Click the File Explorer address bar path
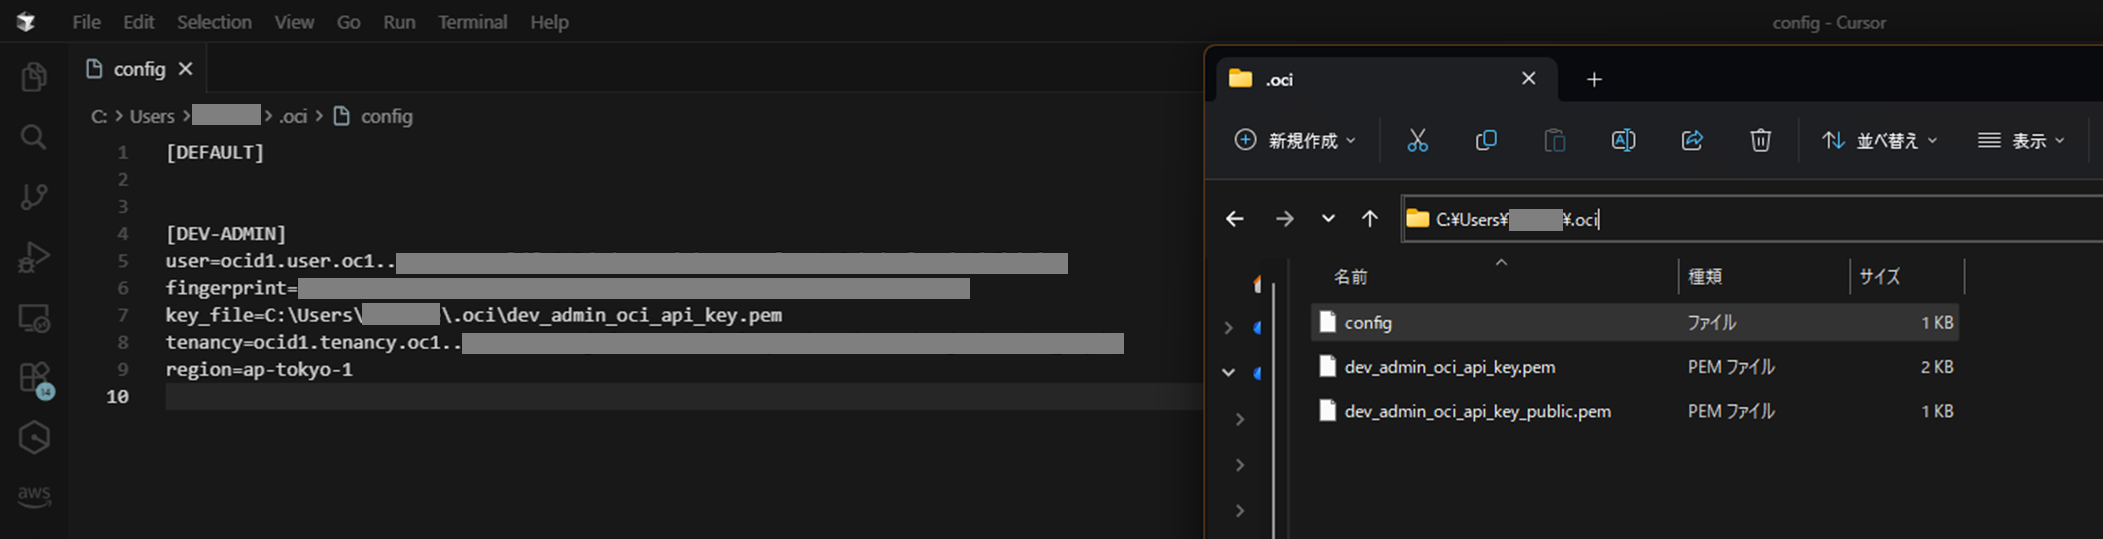Screen dimensions: 2103x539 [1750, 219]
